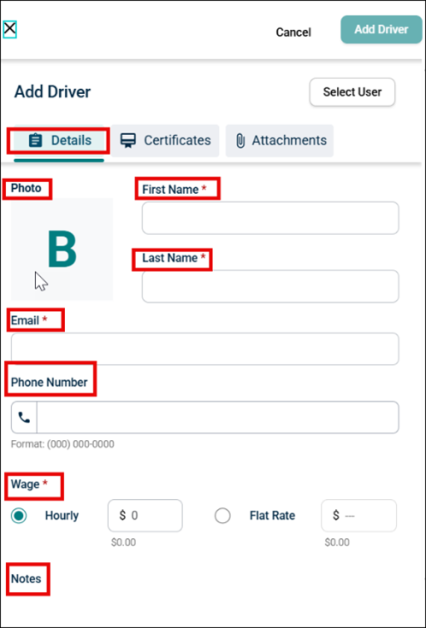Focus the First Name input field
The image size is (426, 628).
click(270, 218)
